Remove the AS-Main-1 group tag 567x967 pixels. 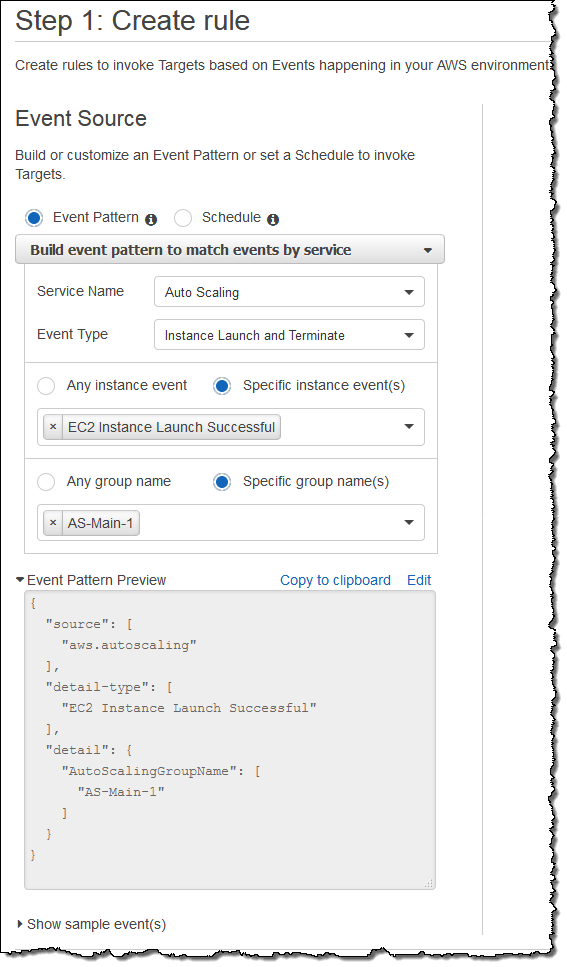(53, 523)
